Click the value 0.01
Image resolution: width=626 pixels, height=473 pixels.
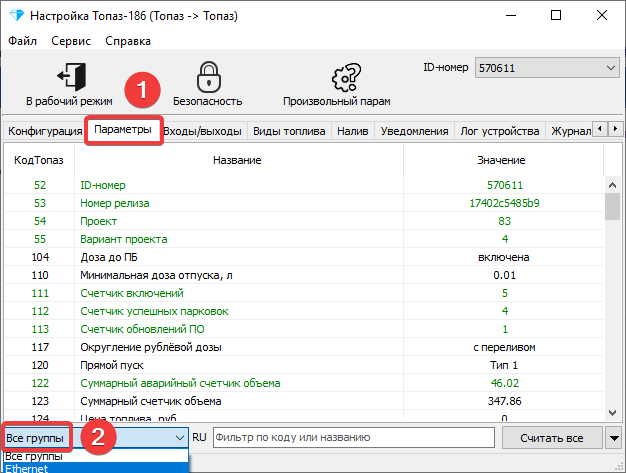504,275
